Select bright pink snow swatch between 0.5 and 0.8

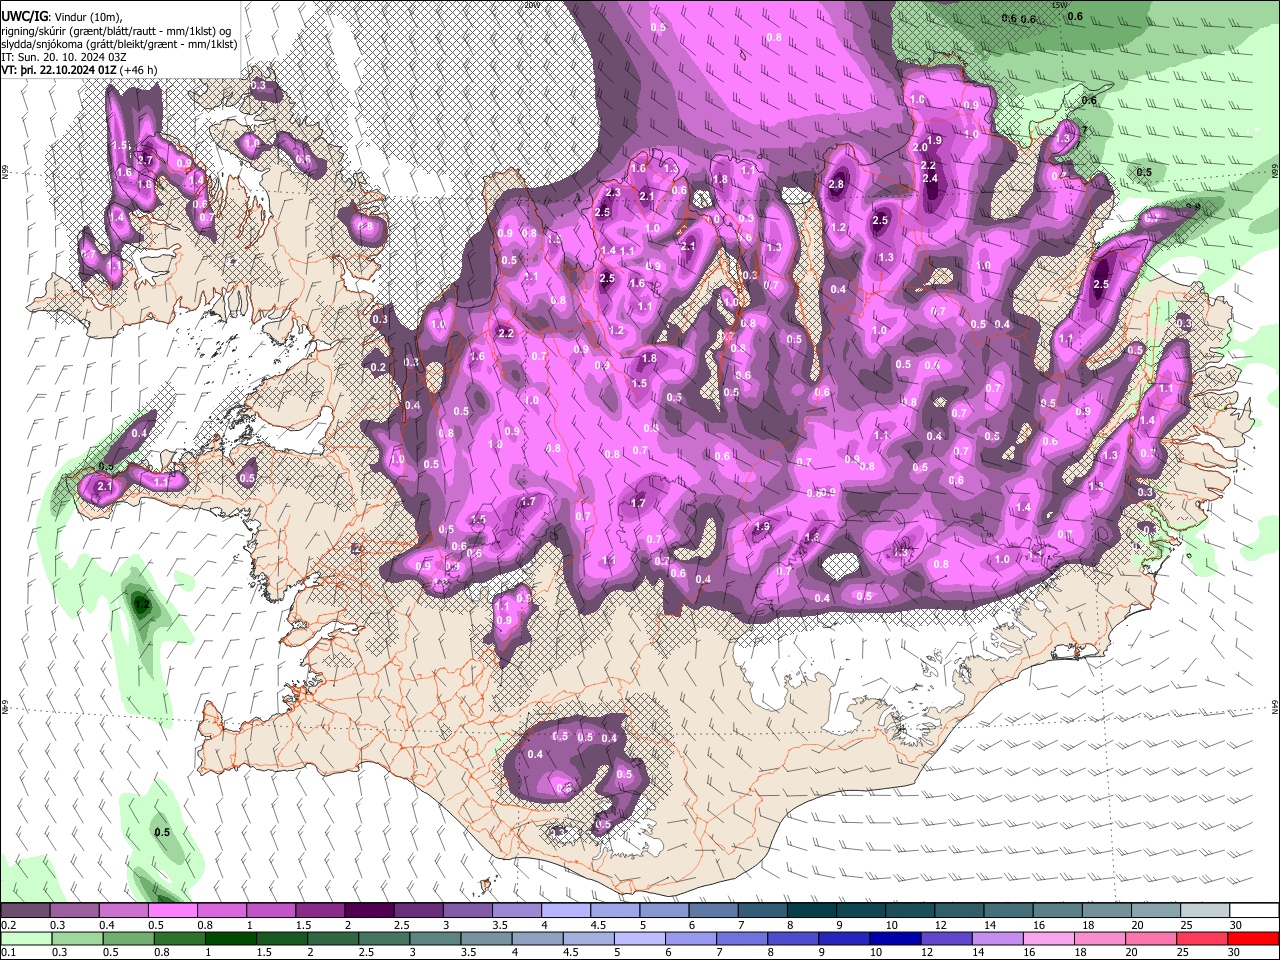[x=173, y=910]
